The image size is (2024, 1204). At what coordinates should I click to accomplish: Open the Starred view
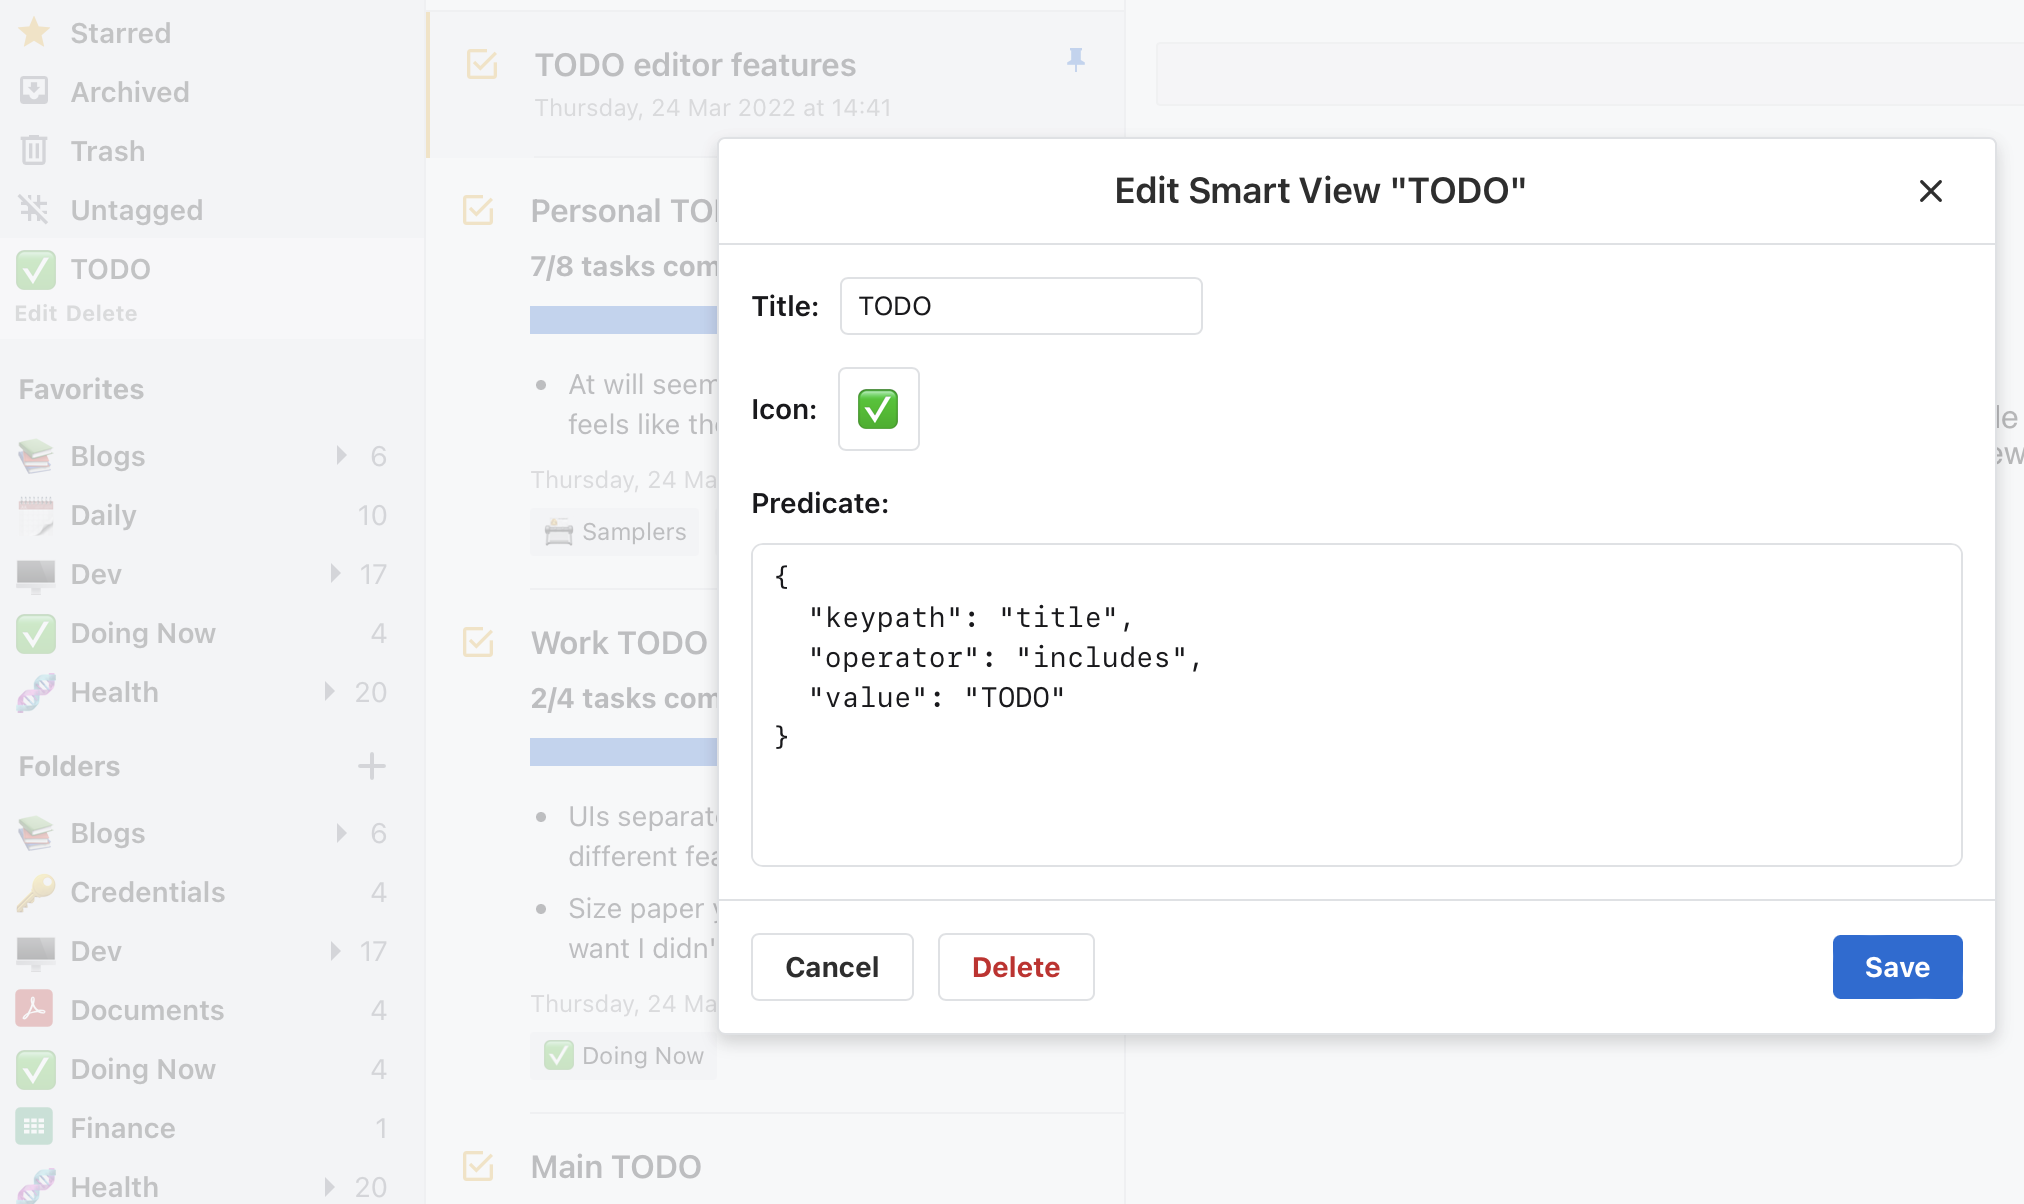(x=120, y=33)
